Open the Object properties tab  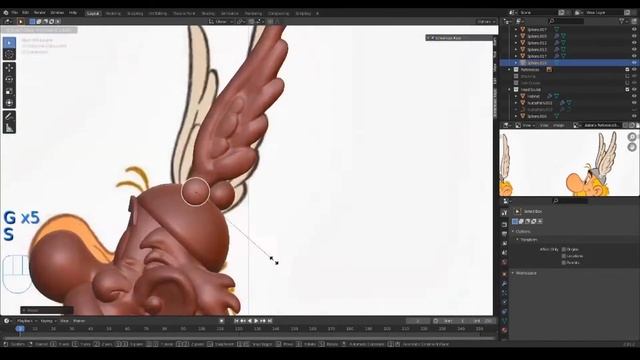tap(504, 274)
